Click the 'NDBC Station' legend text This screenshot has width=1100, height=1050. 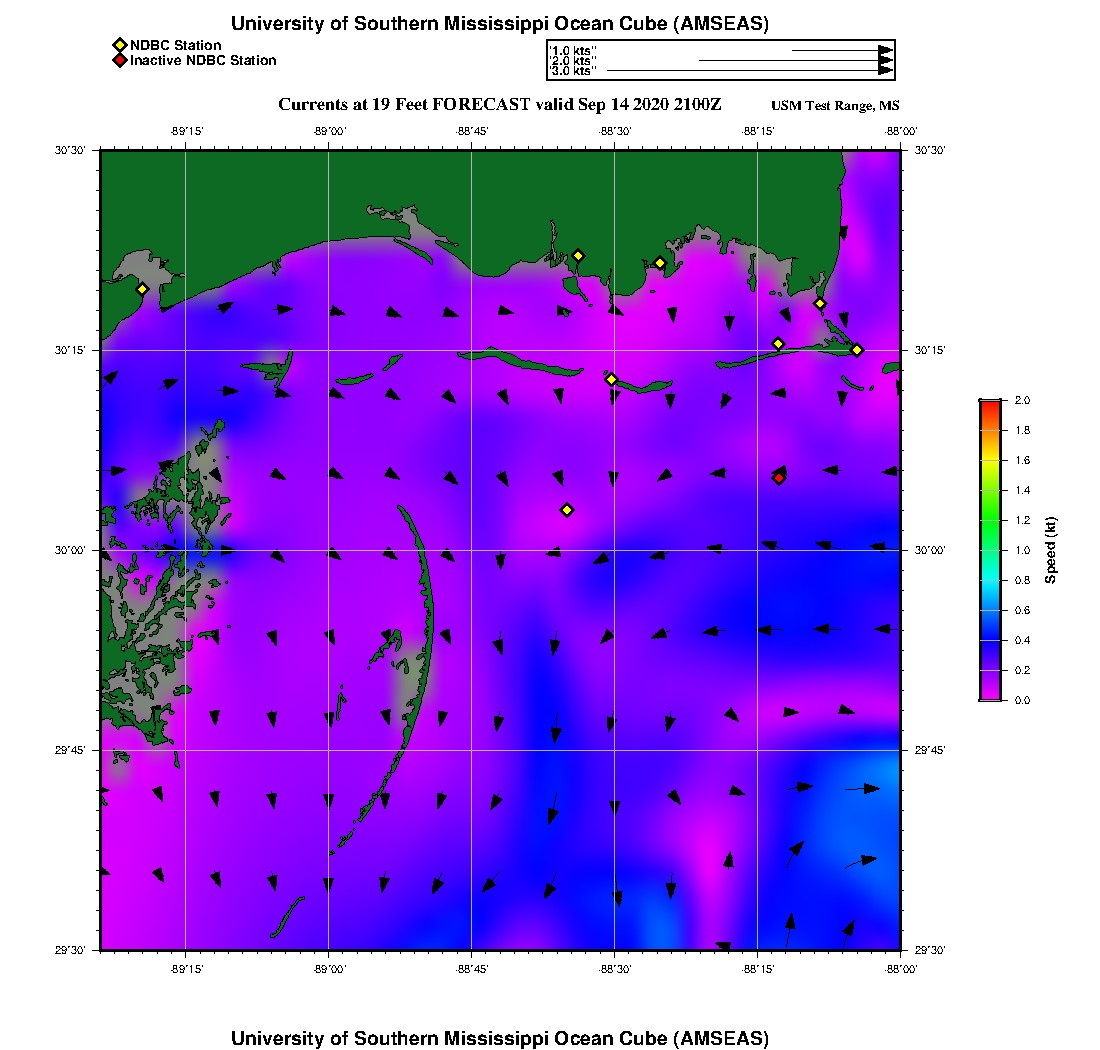pyautogui.click(x=176, y=45)
